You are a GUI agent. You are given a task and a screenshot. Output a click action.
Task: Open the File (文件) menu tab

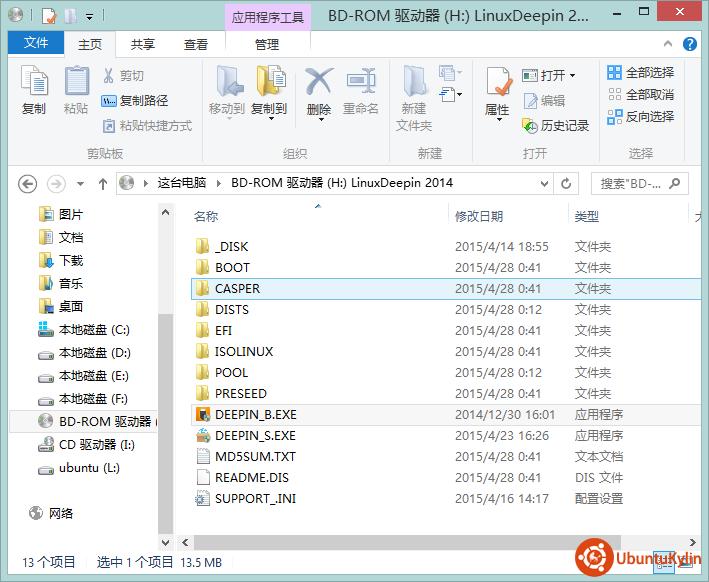point(36,43)
